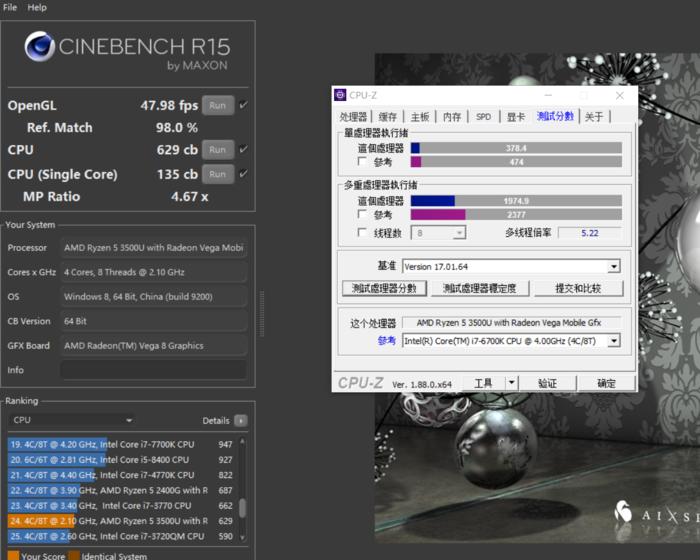Open the Help menu in Cinebench

[x=37, y=8]
